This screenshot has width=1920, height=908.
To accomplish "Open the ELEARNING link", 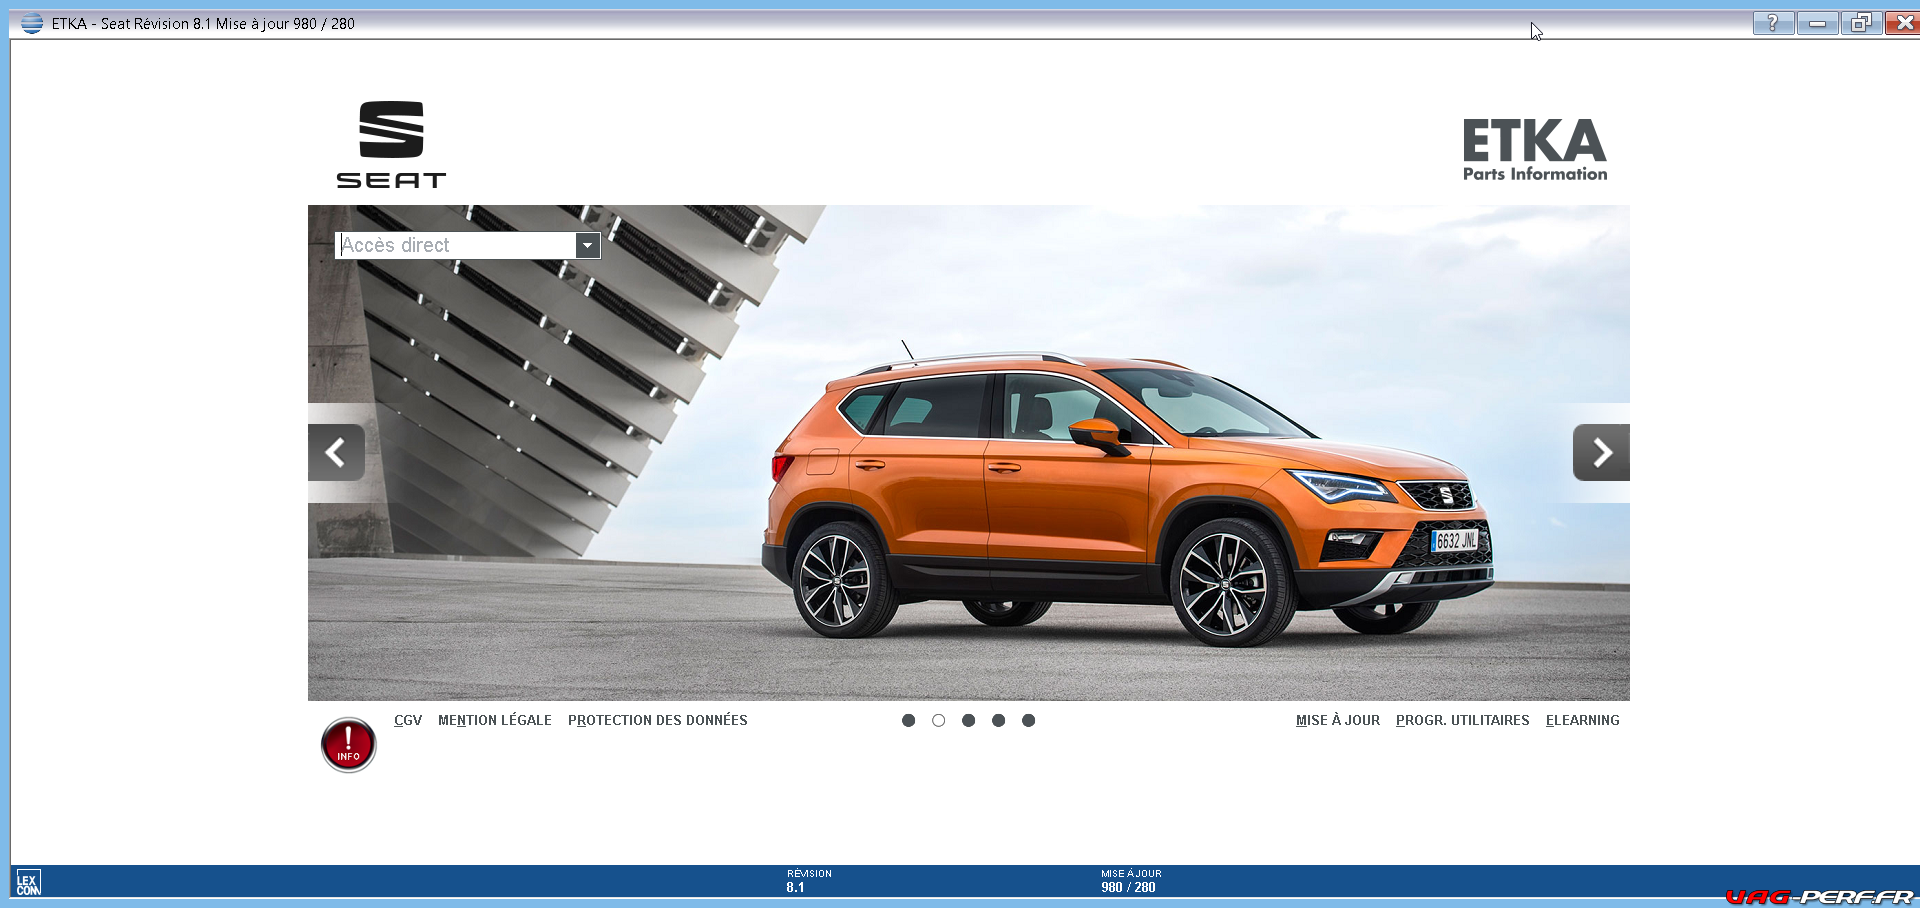I will click(x=1583, y=720).
